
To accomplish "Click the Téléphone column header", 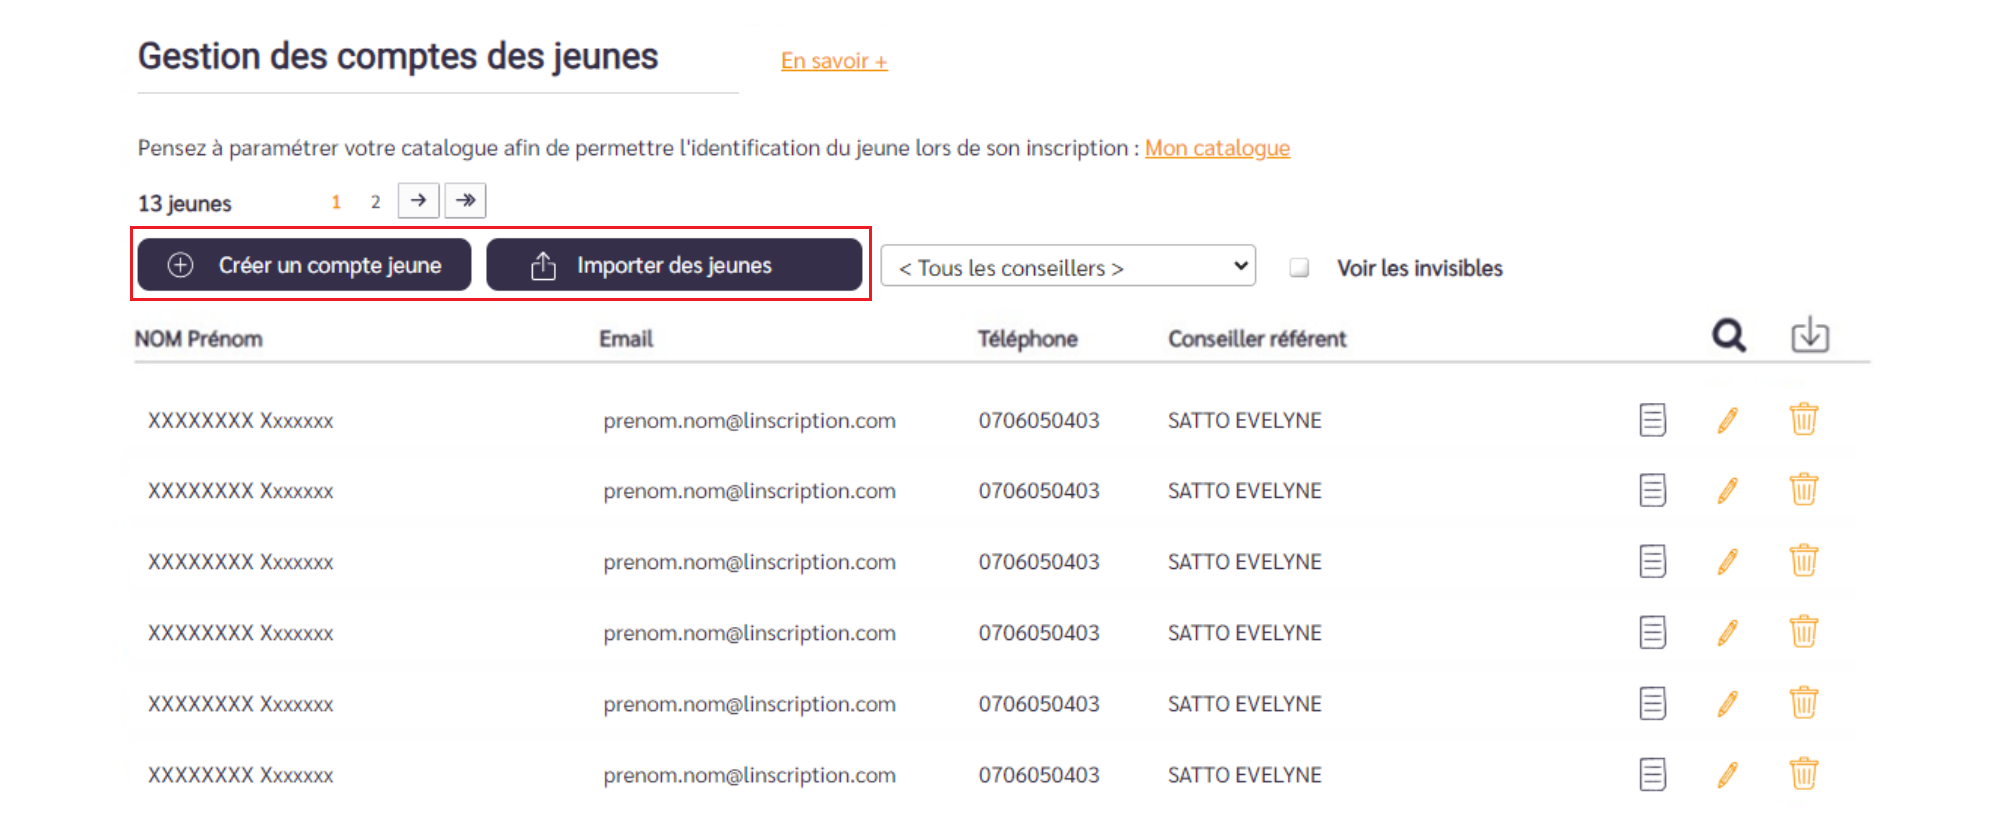I will point(1027,339).
